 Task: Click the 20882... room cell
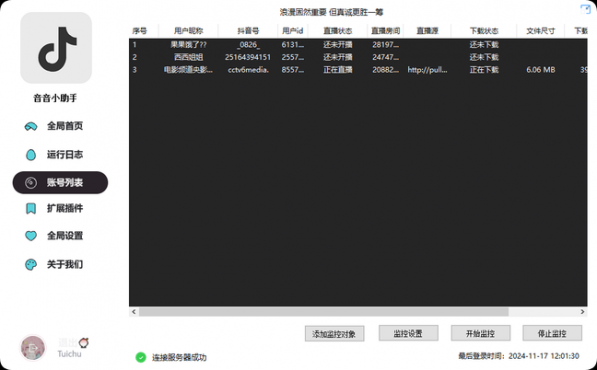pos(386,70)
